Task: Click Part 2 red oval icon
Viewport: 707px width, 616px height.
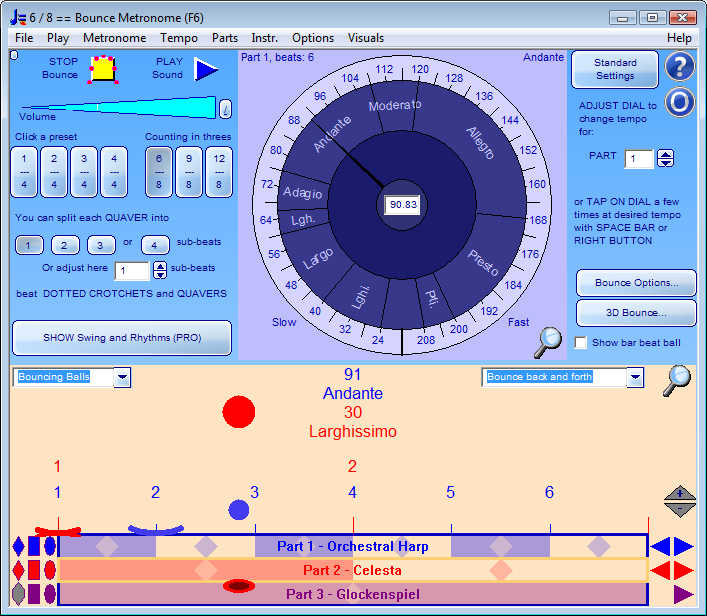Action: click(50, 570)
